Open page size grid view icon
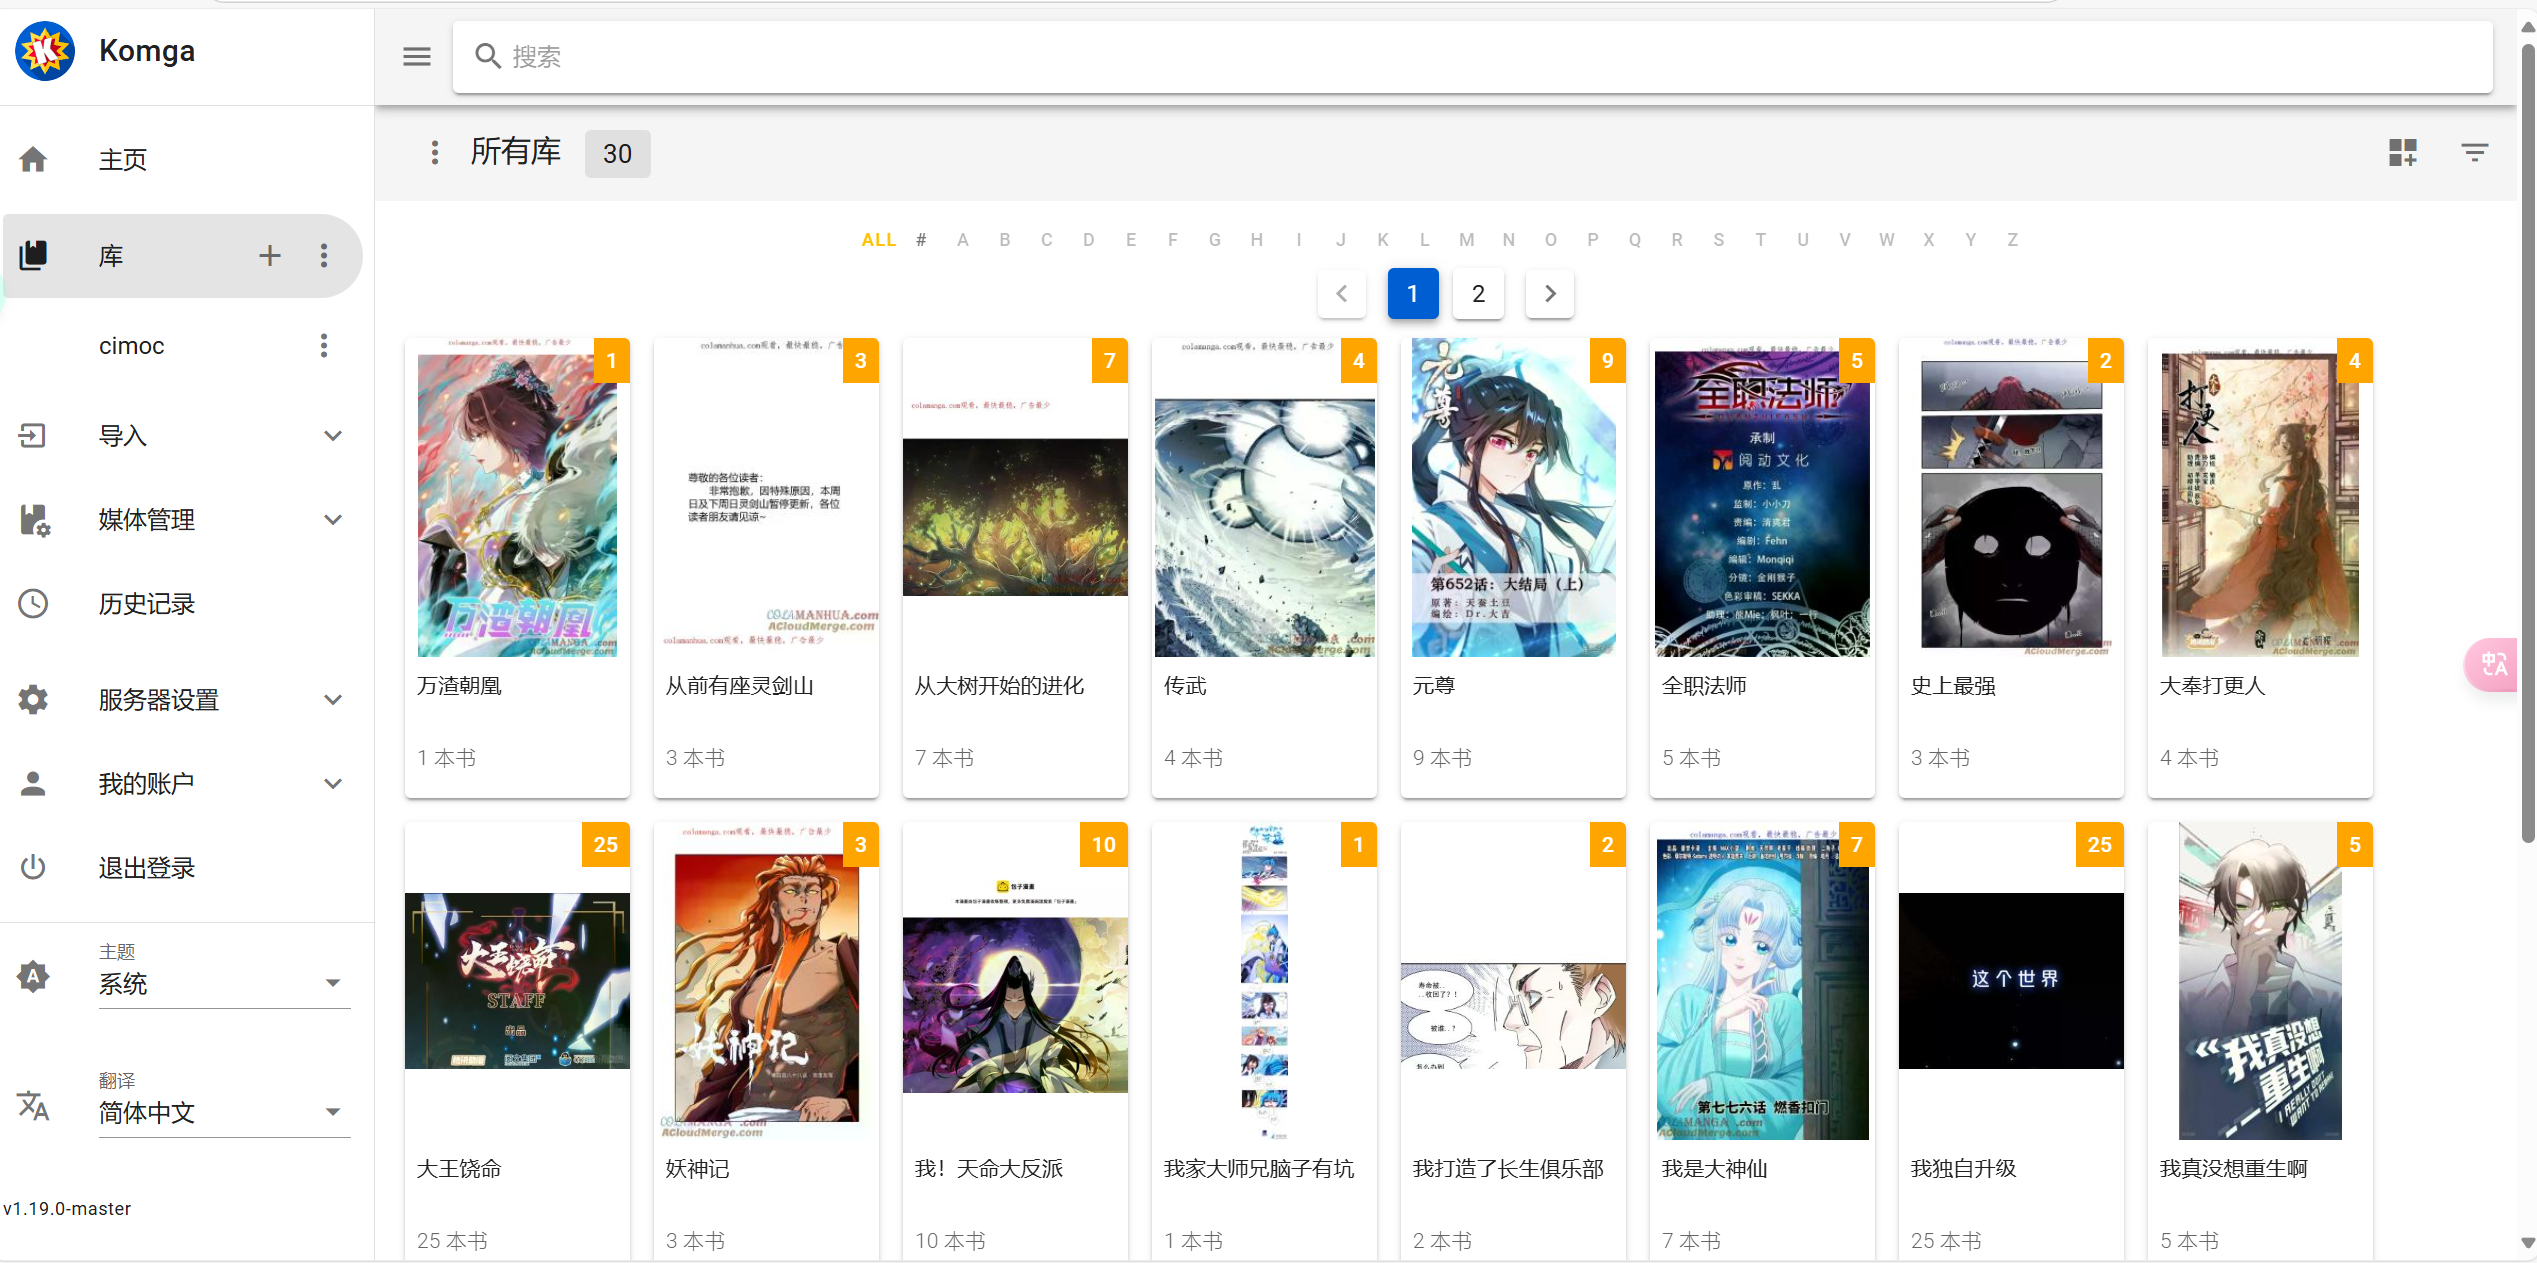 (2403, 153)
